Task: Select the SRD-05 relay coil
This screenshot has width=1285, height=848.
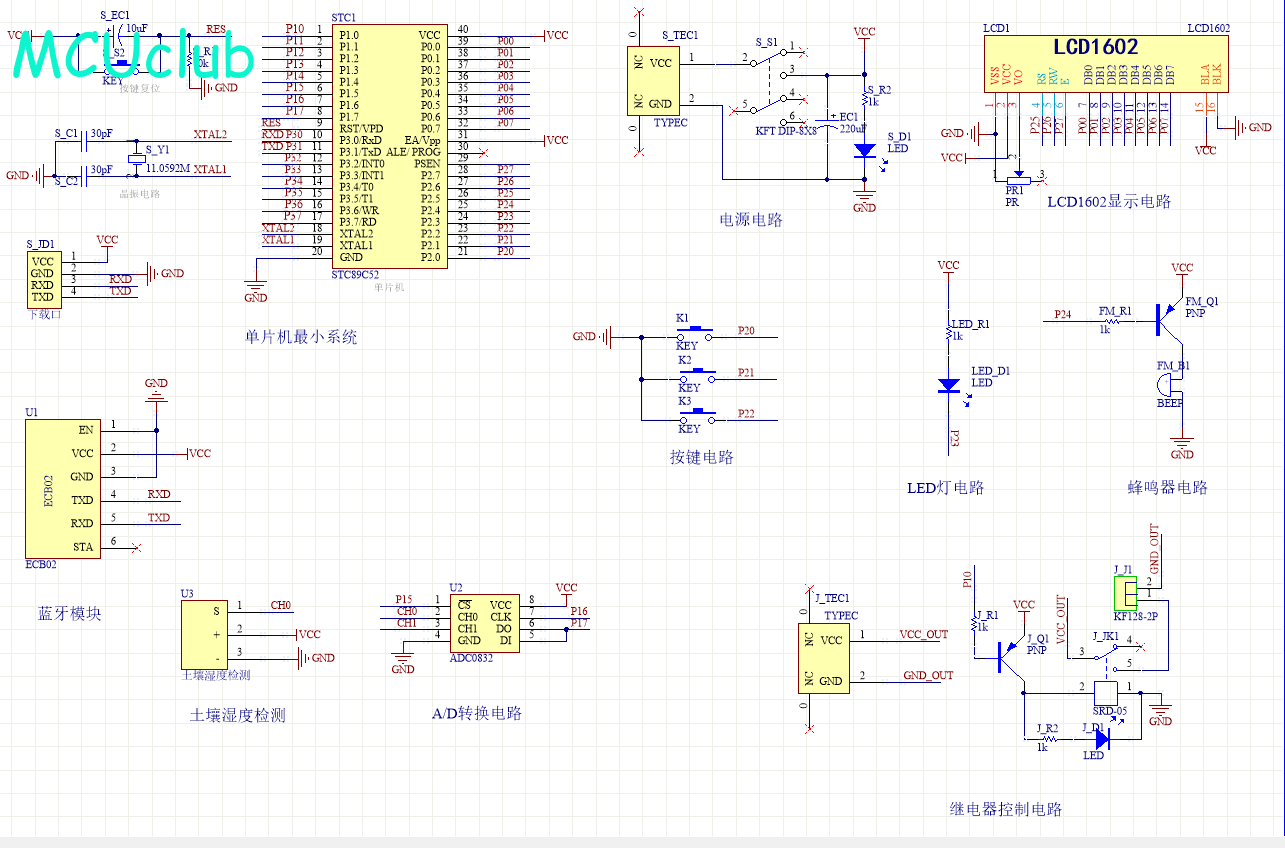Action: [x=1106, y=692]
